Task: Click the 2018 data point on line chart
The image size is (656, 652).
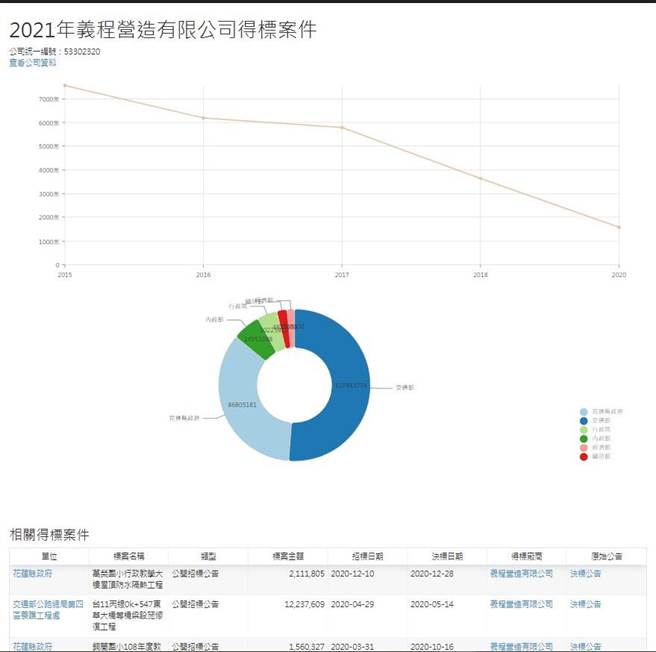Action: (x=480, y=179)
